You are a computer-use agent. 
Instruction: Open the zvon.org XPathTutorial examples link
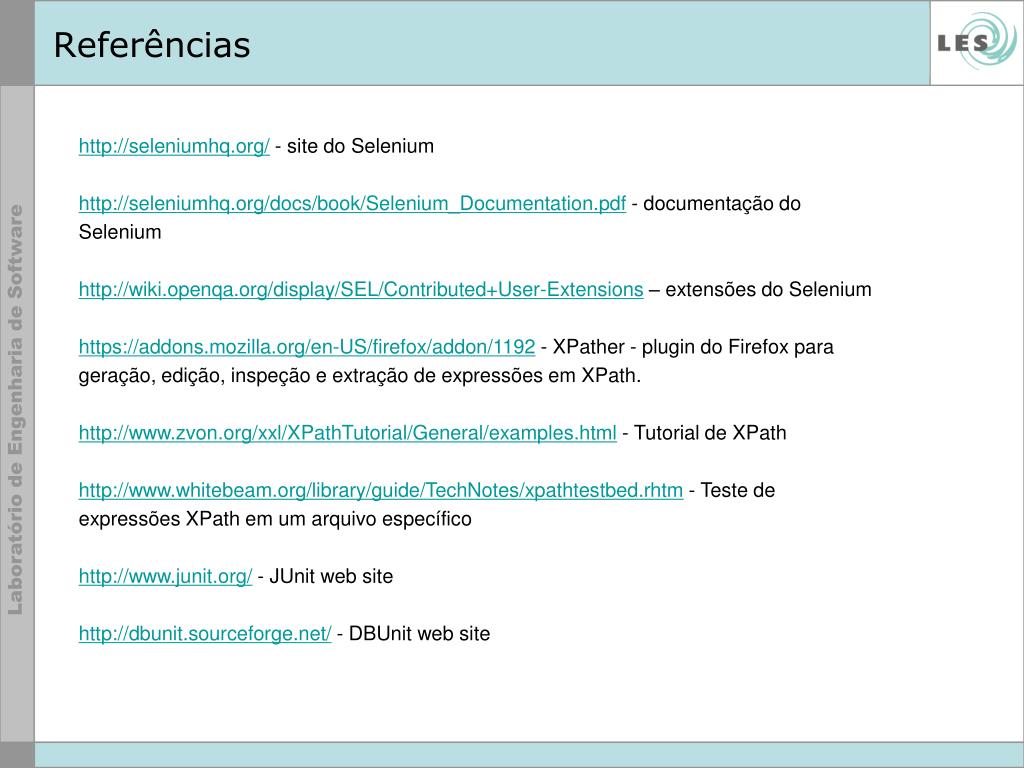coord(347,433)
